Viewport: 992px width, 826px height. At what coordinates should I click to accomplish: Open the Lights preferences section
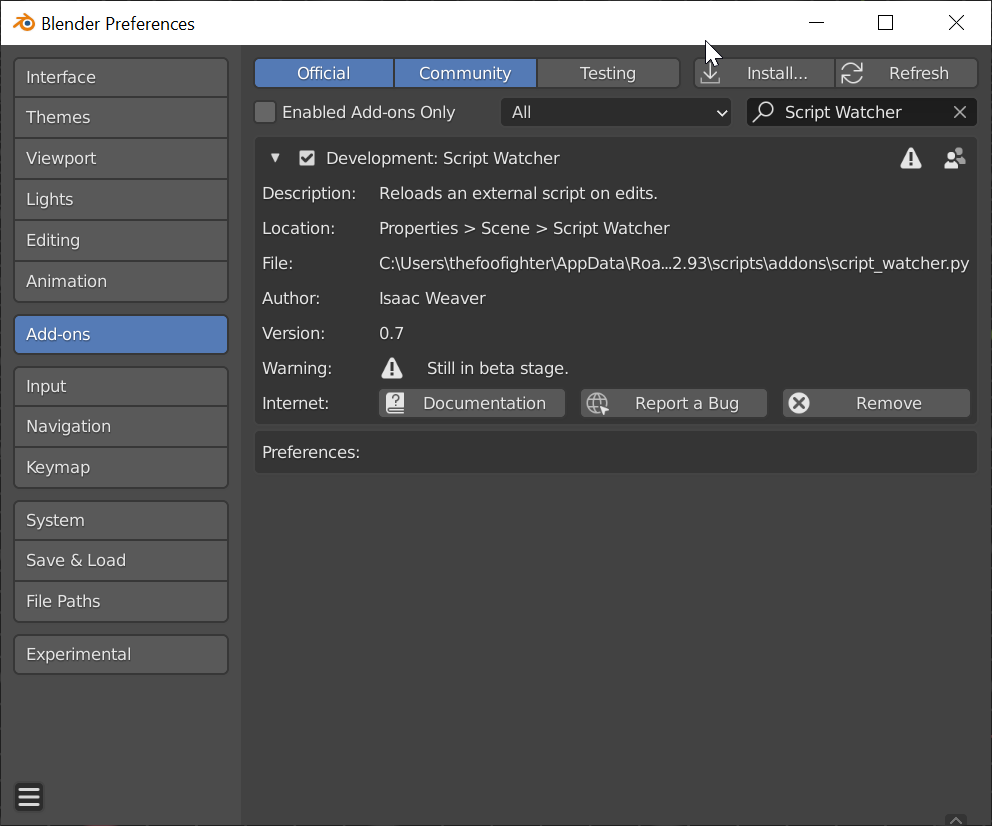(x=121, y=199)
